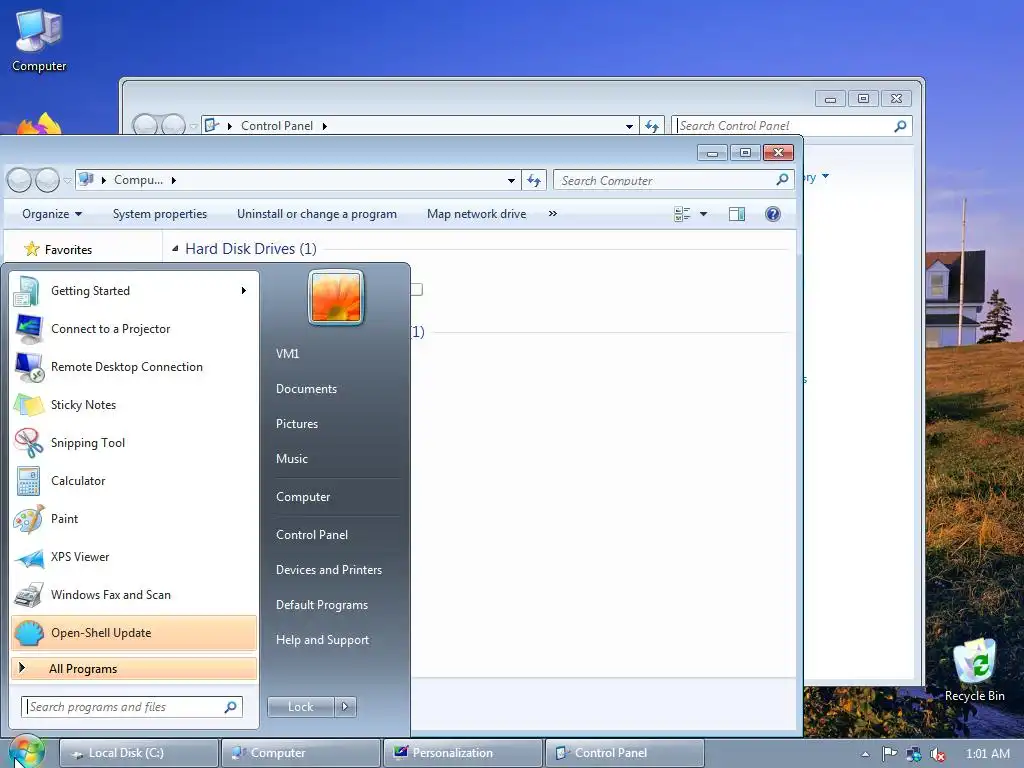This screenshot has width=1024, height=768.
Task: Click search magnifier in Control Panel window
Action: [900, 125]
